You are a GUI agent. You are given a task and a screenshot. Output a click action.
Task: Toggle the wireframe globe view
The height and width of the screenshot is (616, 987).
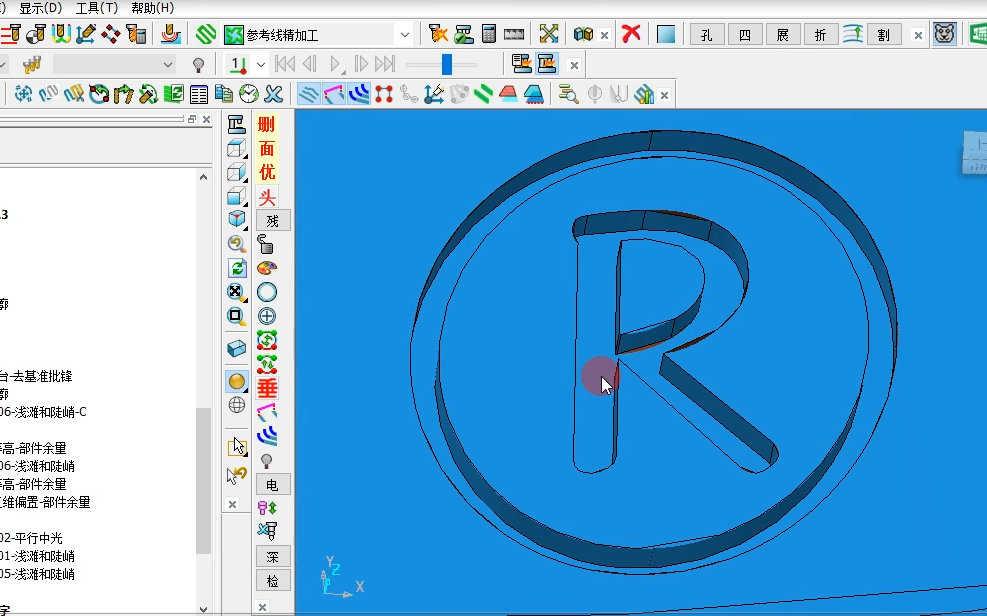point(237,405)
